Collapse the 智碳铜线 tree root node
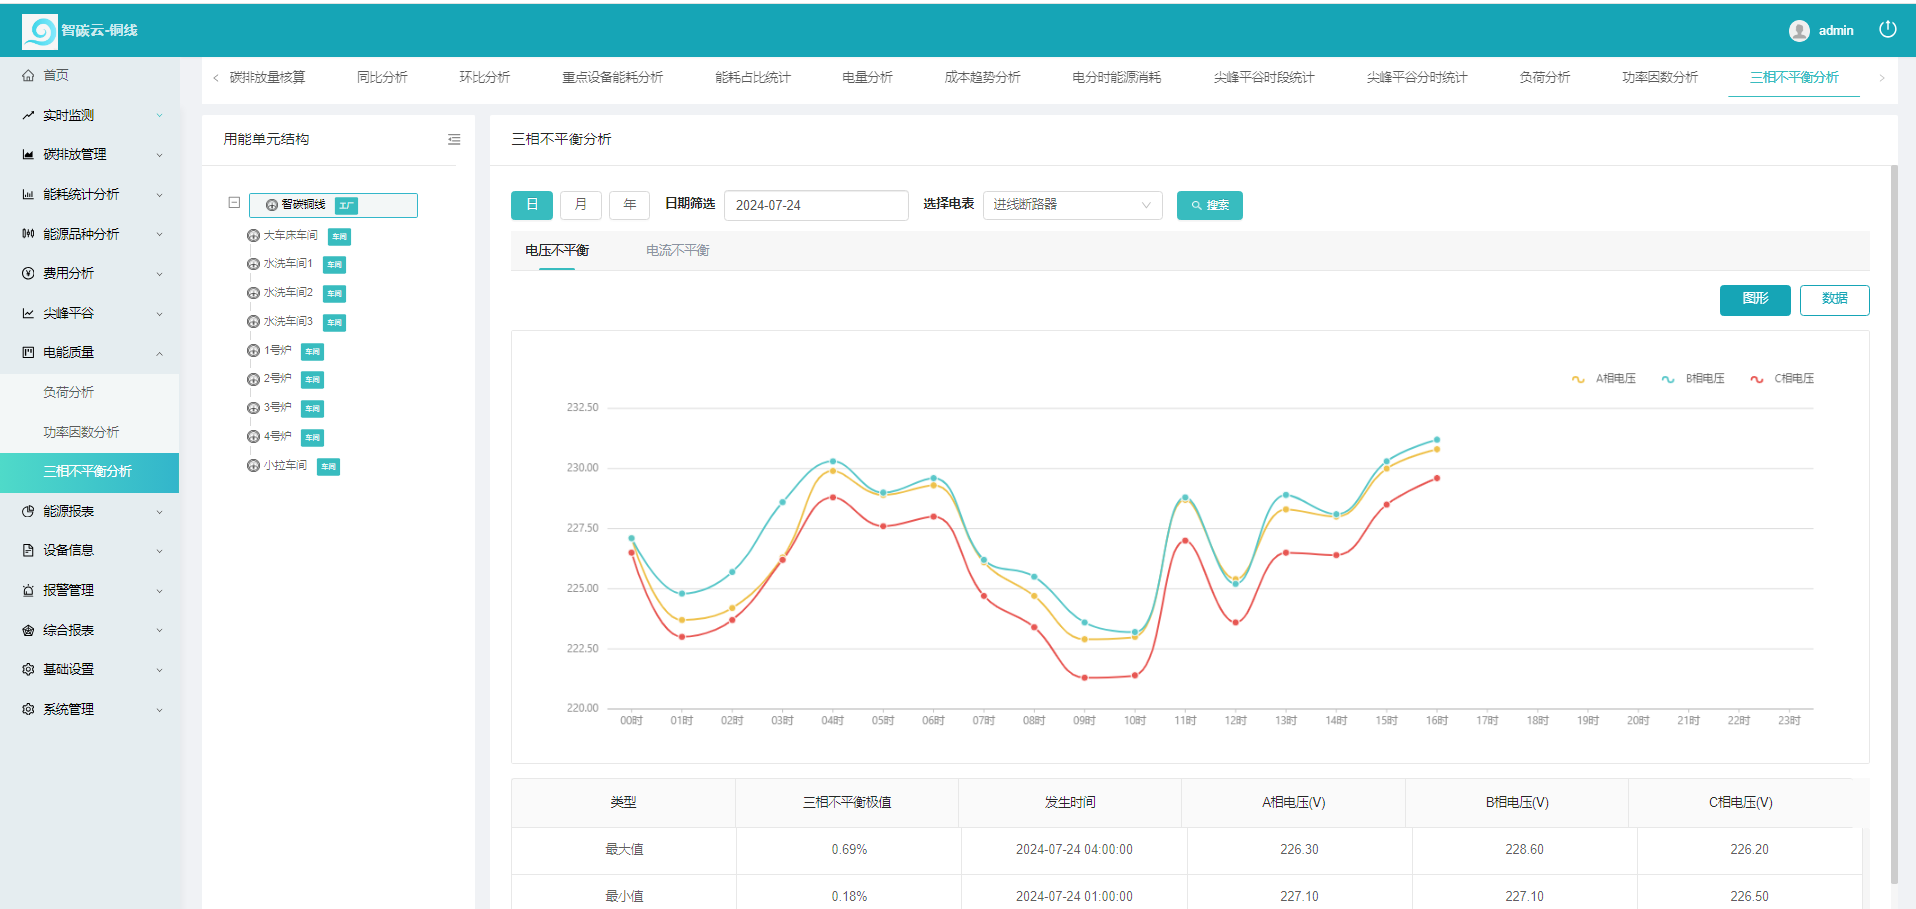Image resolution: width=1916 pixels, height=909 pixels. point(233,203)
